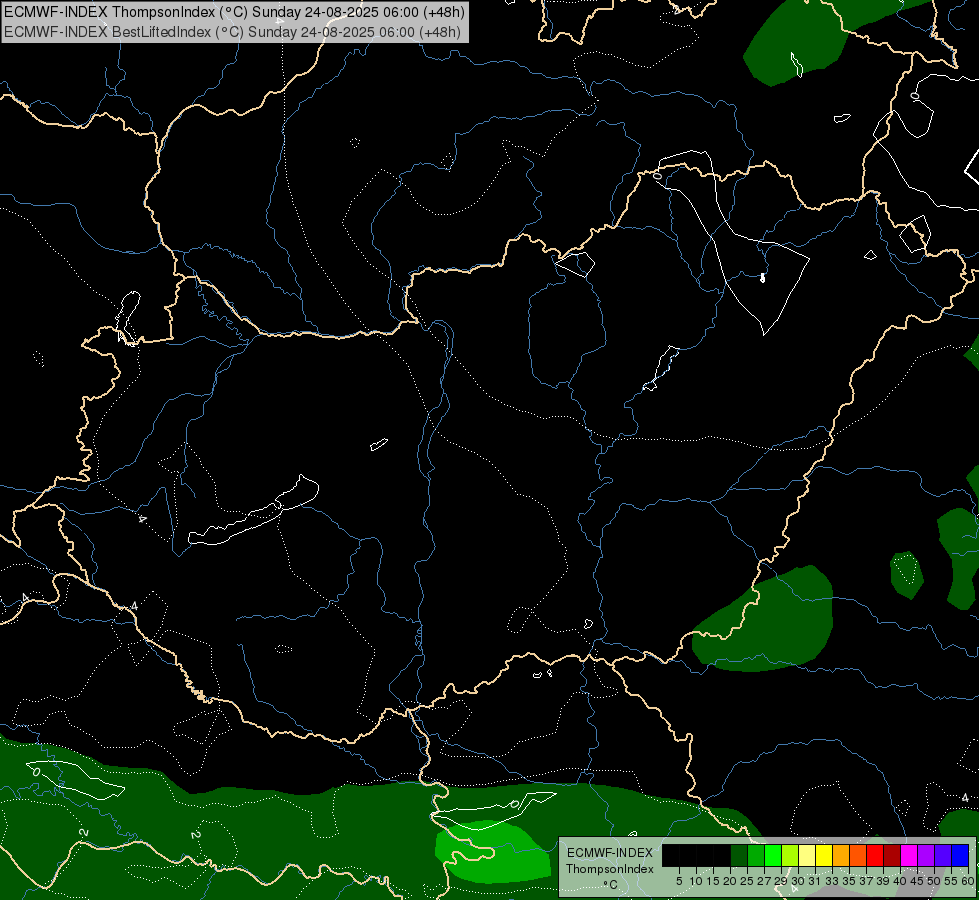Select the blue 55–60 legend swatch
Image resolution: width=979 pixels, height=900 pixels.
(960, 855)
